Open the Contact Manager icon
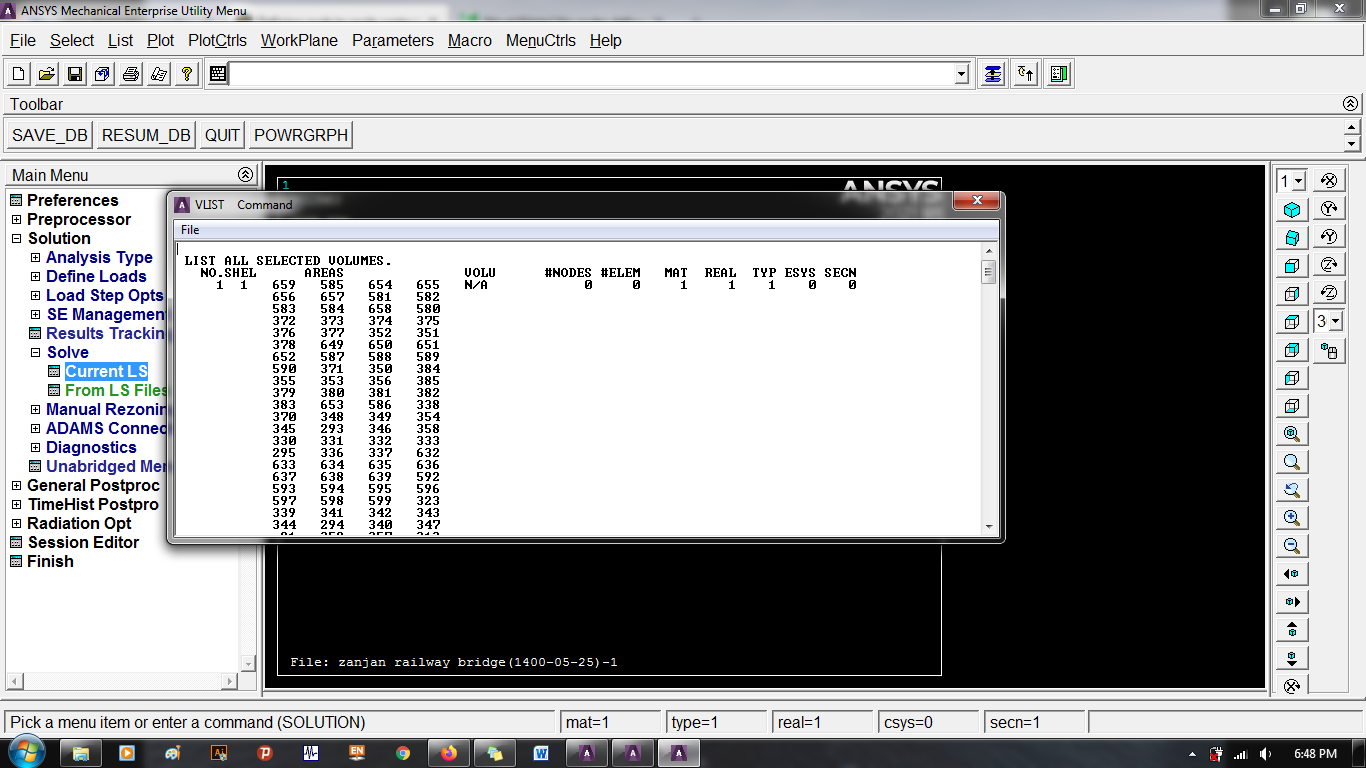This screenshot has height=768, width=1366. click(x=1060, y=74)
